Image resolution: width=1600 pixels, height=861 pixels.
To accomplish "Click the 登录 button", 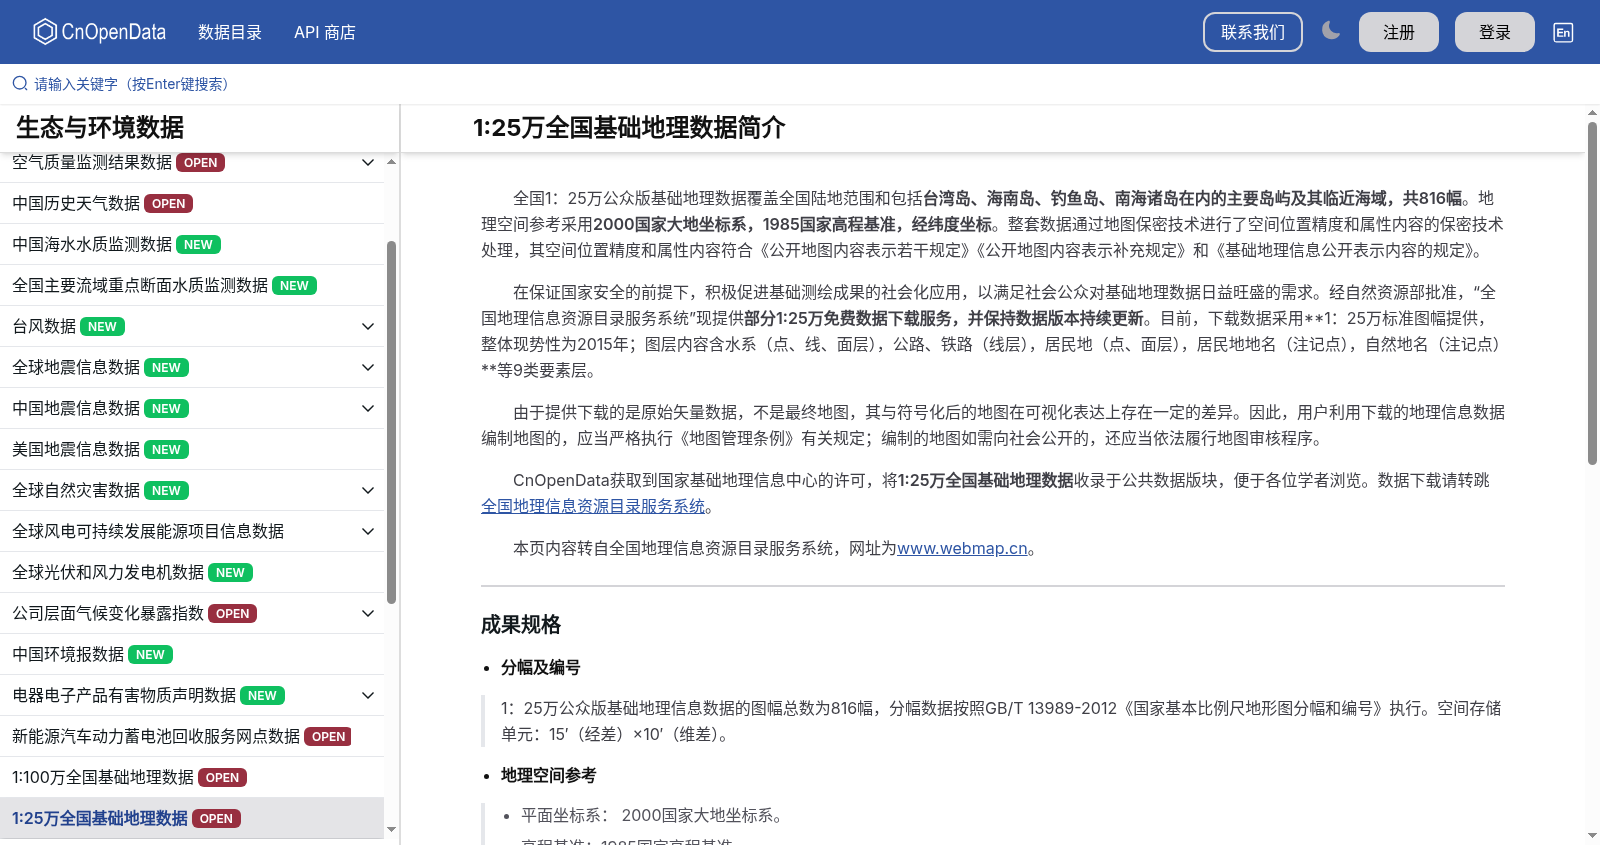I will click(1495, 32).
